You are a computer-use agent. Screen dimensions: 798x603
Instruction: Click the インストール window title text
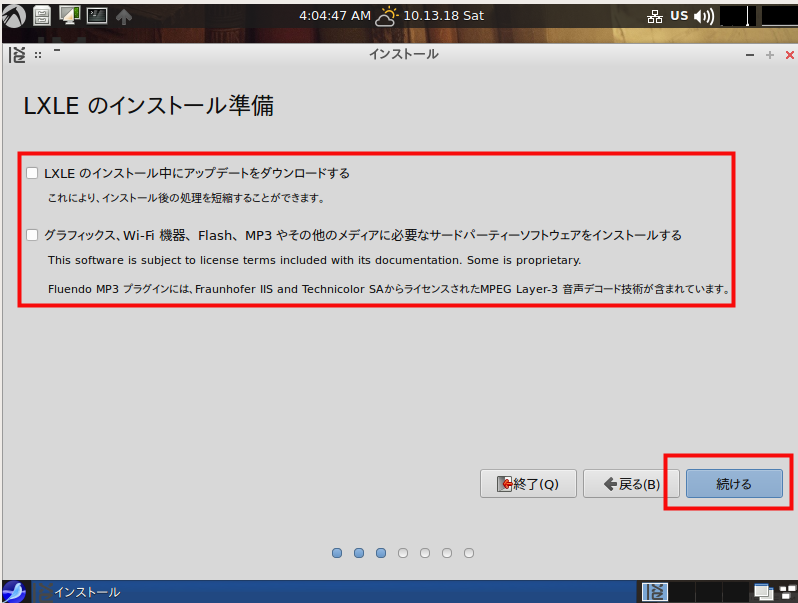click(x=404, y=54)
